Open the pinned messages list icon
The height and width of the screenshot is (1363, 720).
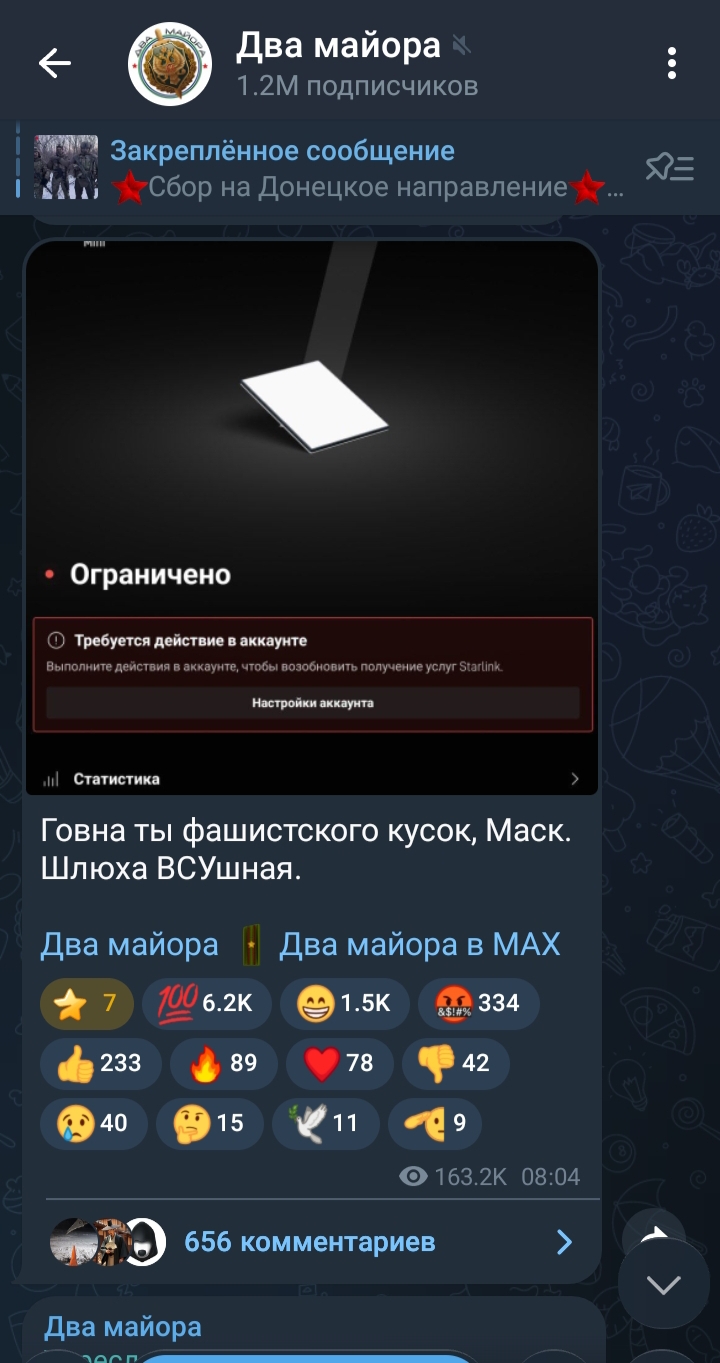click(669, 168)
